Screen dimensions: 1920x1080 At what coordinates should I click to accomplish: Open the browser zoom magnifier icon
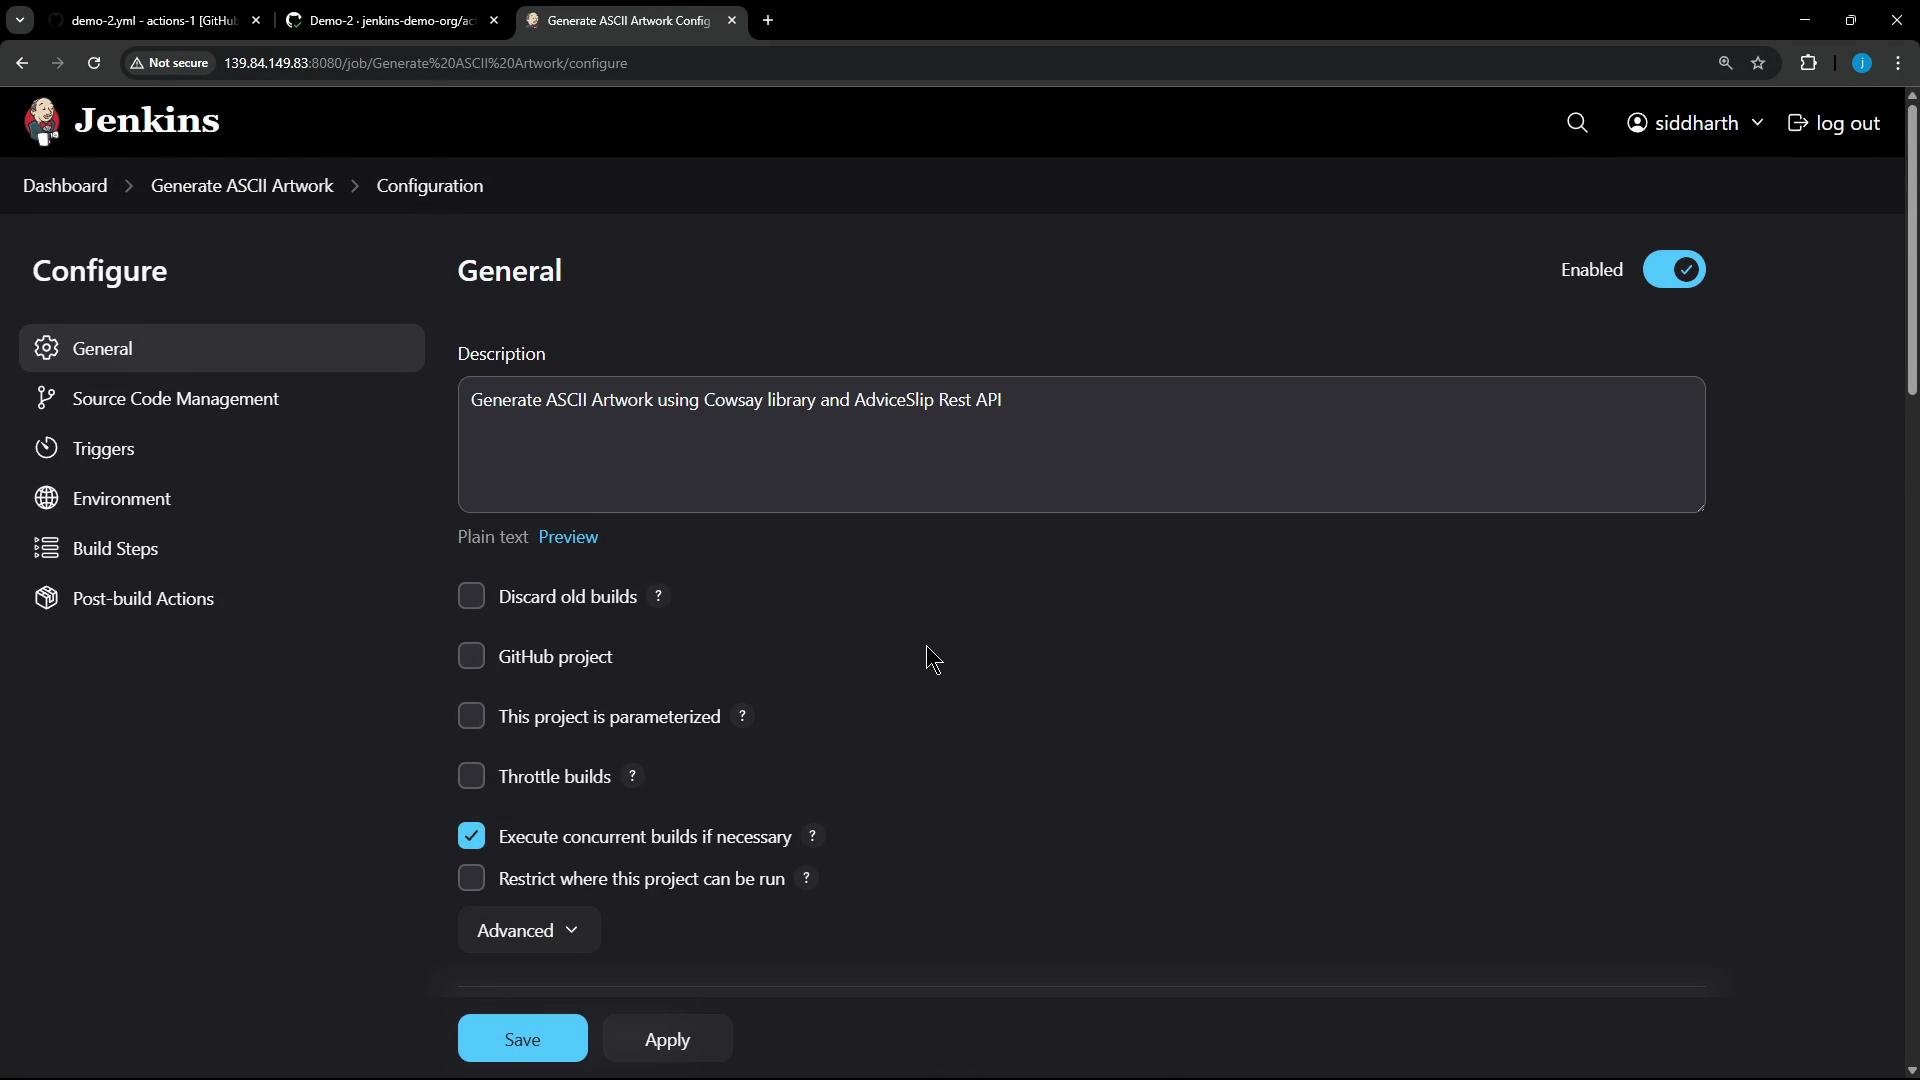click(1725, 63)
